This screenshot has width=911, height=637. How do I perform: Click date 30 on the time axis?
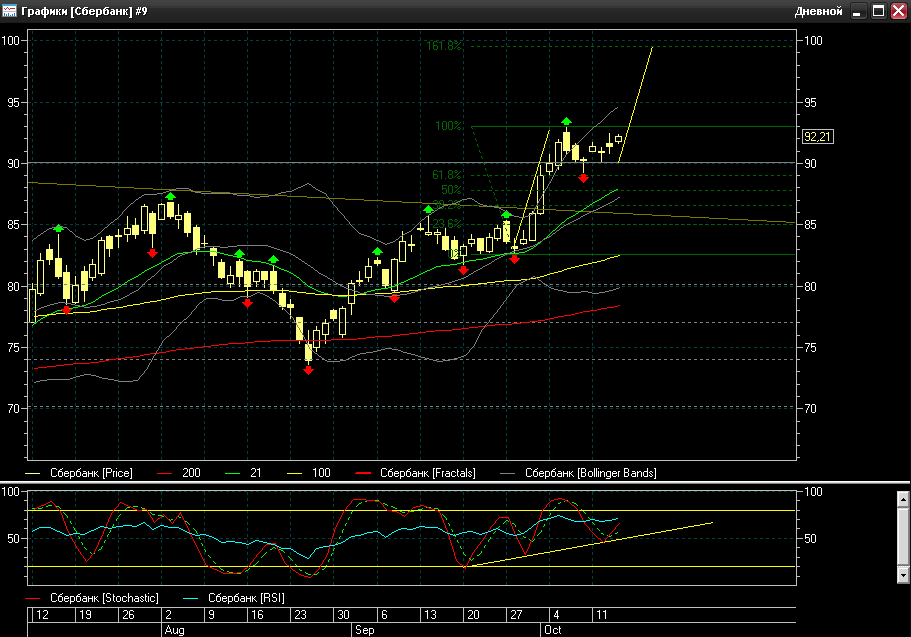[x=343, y=615]
